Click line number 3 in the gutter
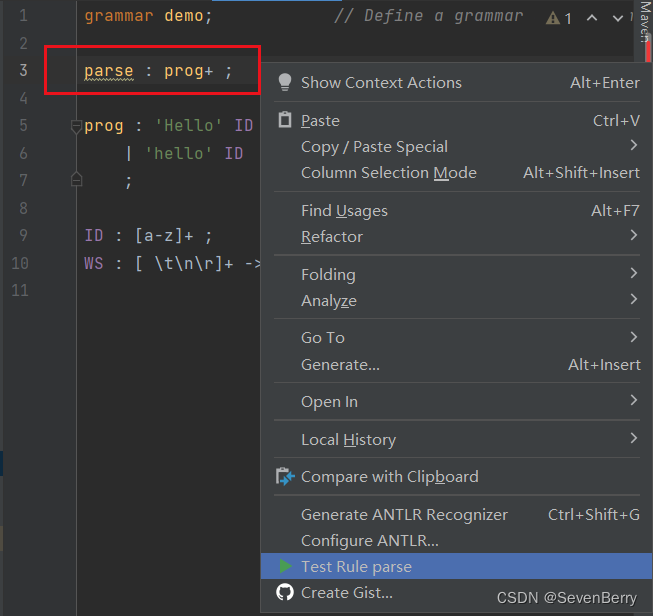 [23, 70]
